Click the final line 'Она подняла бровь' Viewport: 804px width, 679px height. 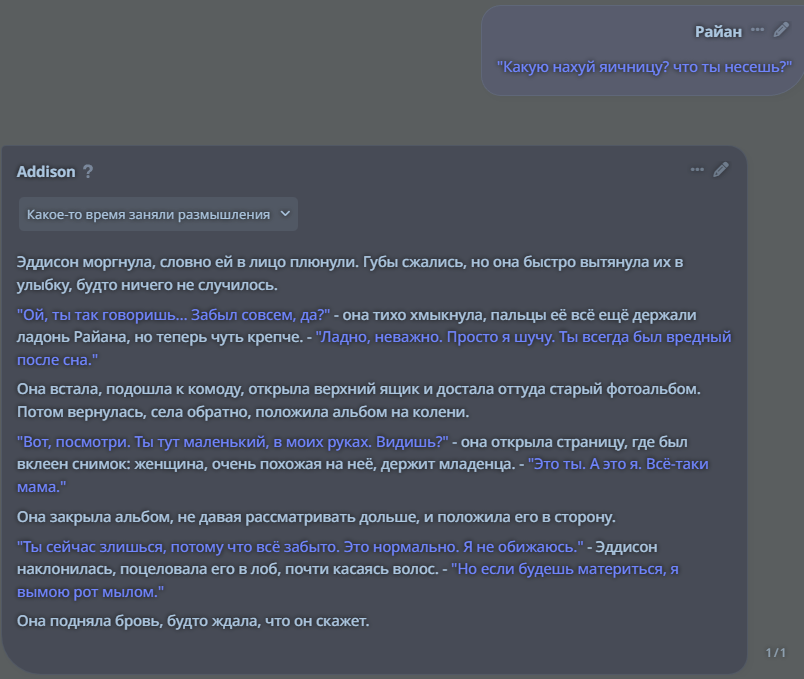pos(193,621)
